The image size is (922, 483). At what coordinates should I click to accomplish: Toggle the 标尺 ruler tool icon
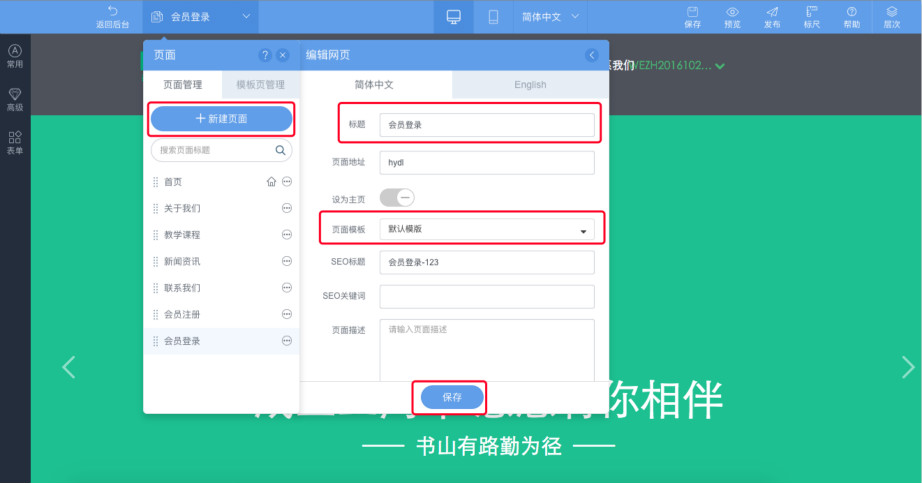pos(811,16)
